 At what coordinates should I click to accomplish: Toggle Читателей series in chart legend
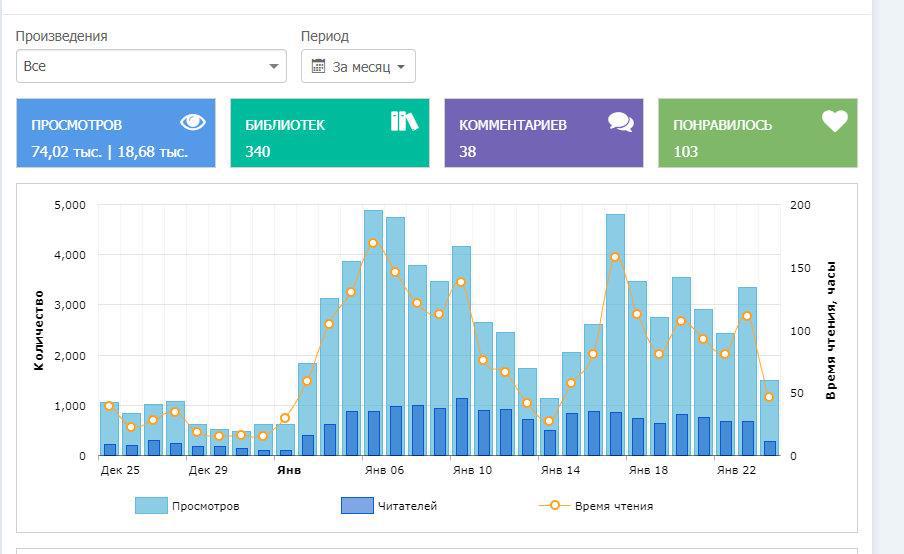click(407, 506)
